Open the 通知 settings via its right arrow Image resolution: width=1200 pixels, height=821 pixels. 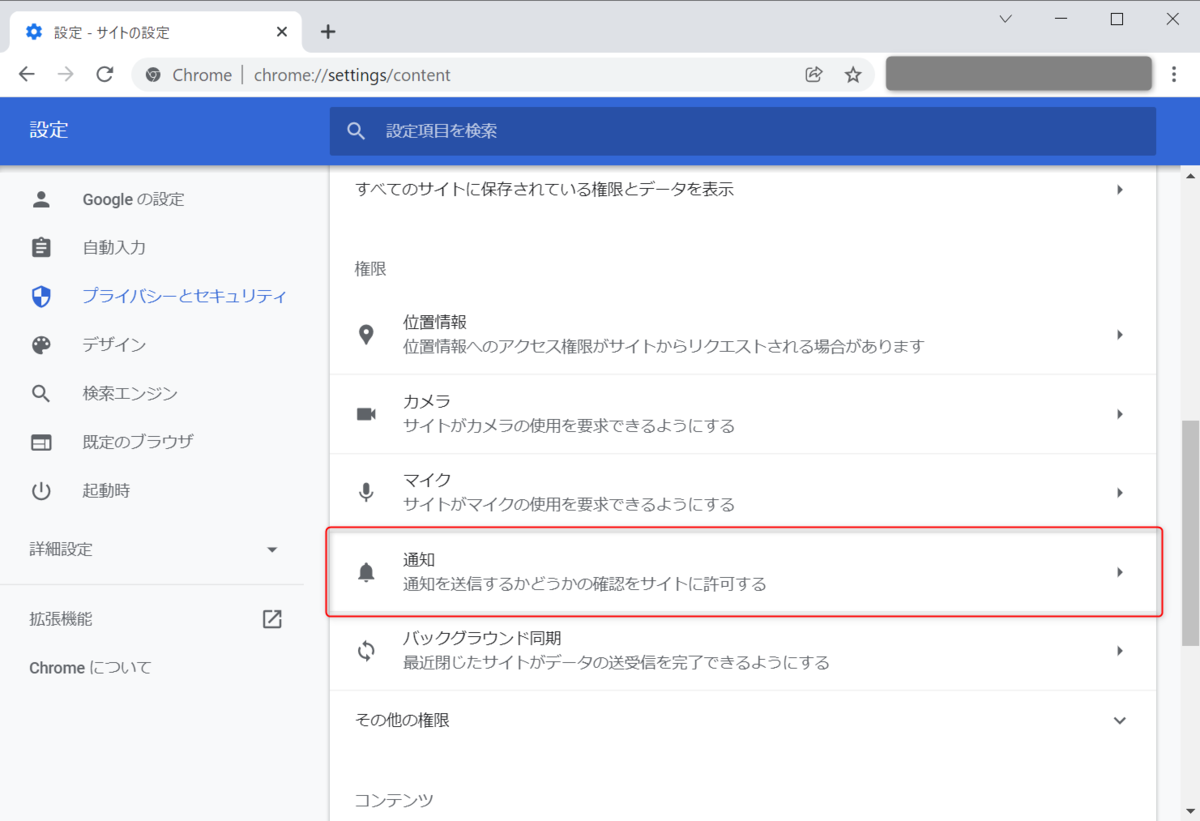point(1119,571)
